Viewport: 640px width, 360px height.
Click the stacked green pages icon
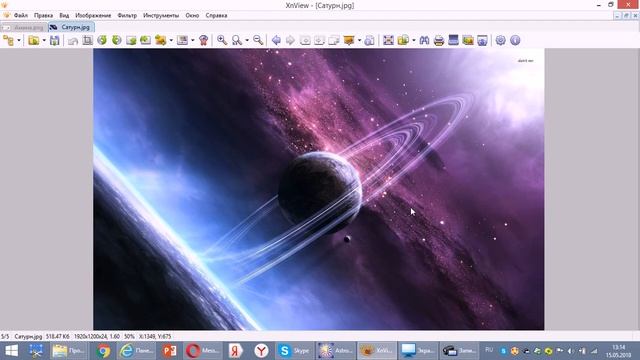(x=403, y=40)
